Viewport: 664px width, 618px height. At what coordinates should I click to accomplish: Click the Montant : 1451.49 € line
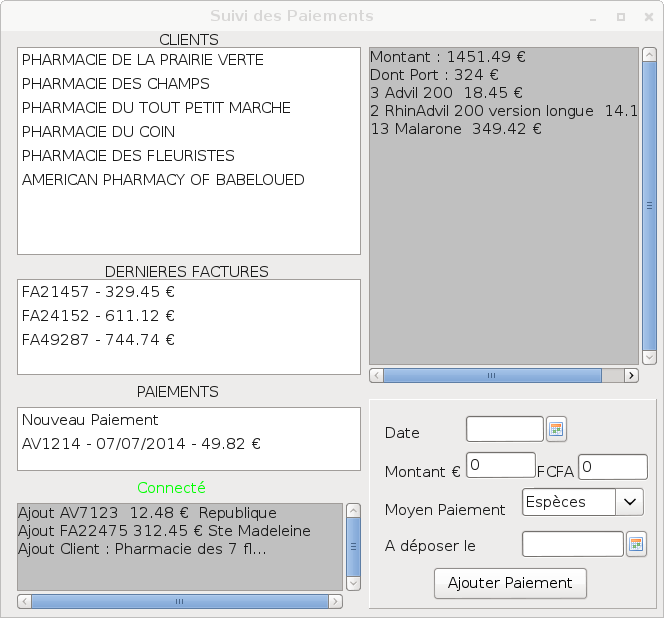(x=448, y=57)
